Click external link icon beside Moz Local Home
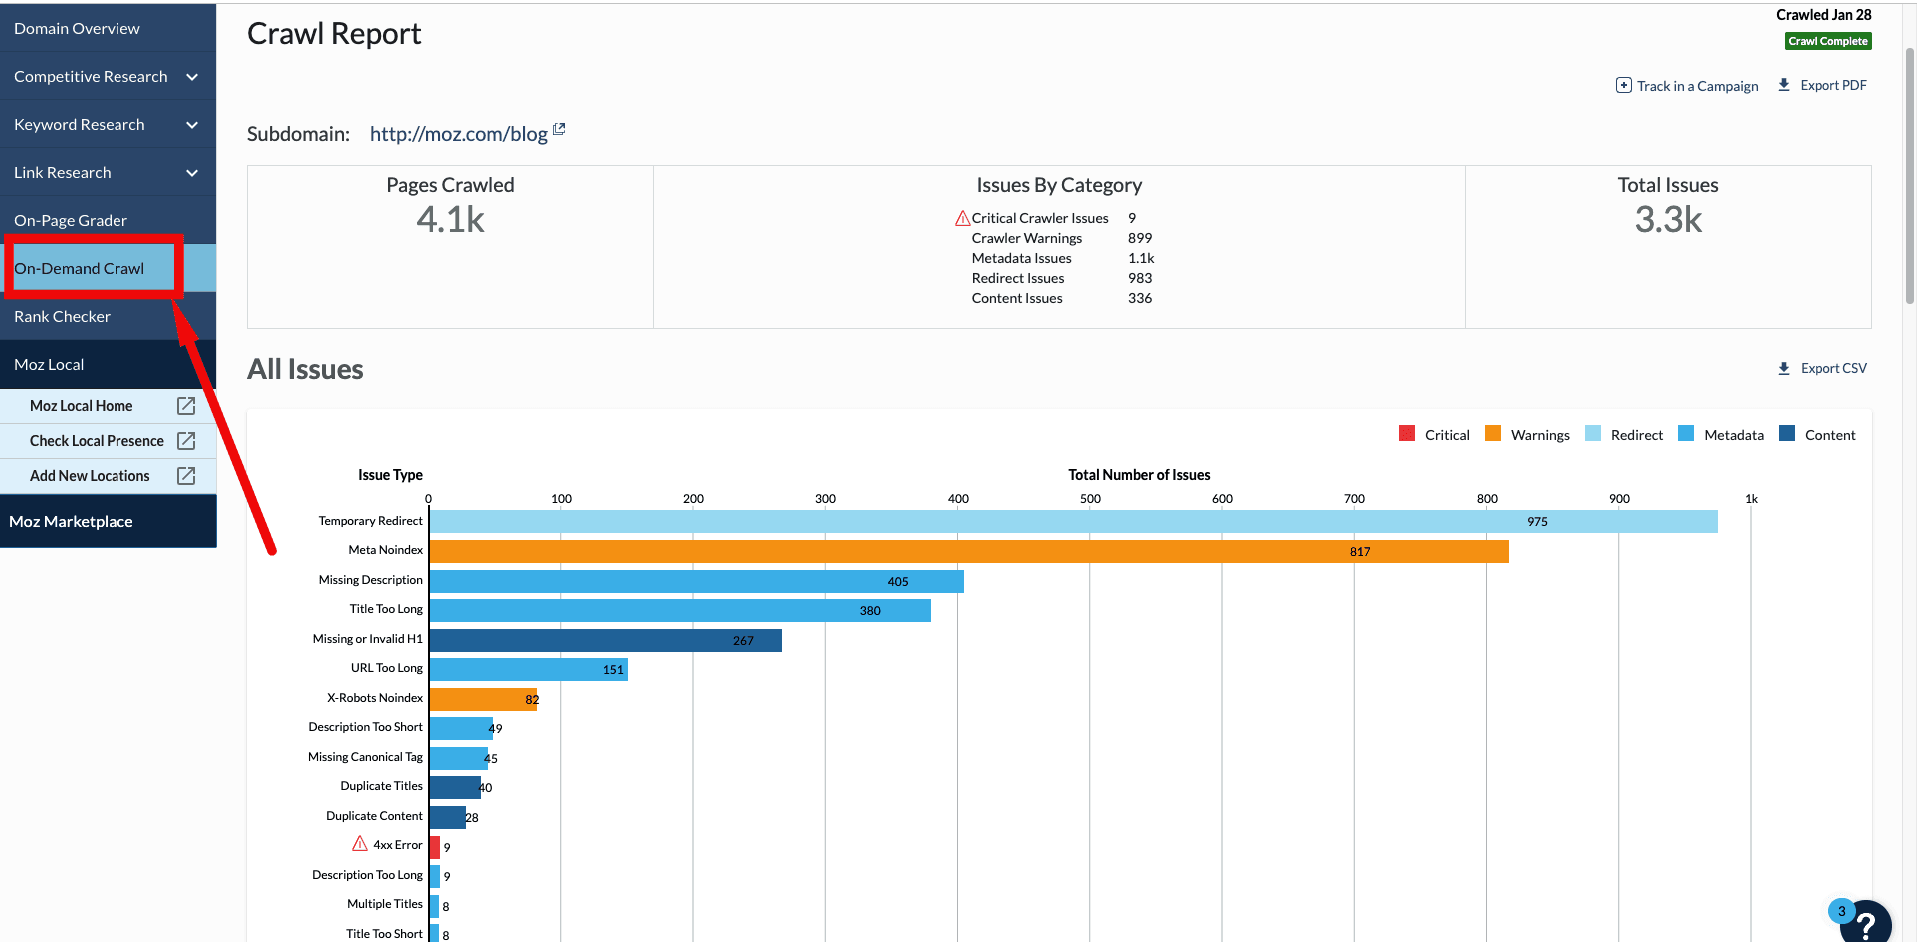The height and width of the screenshot is (942, 1917). click(x=186, y=406)
